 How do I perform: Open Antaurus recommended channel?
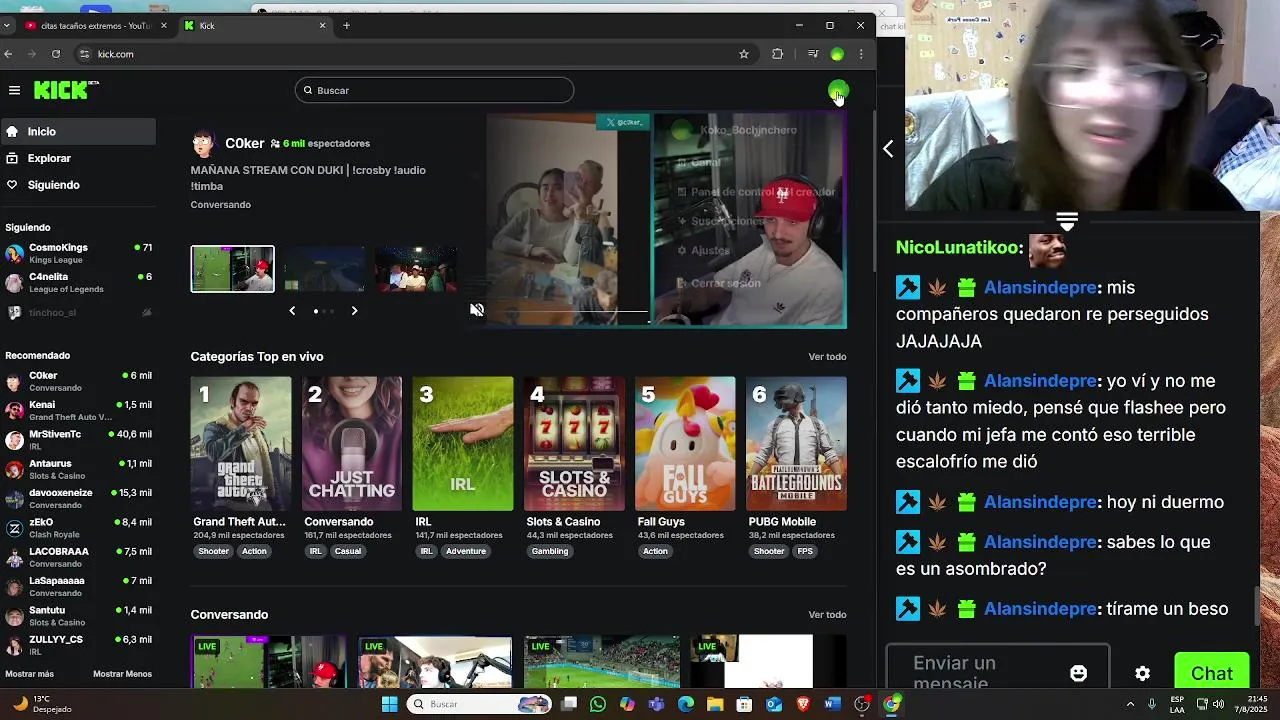click(x=78, y=469)
